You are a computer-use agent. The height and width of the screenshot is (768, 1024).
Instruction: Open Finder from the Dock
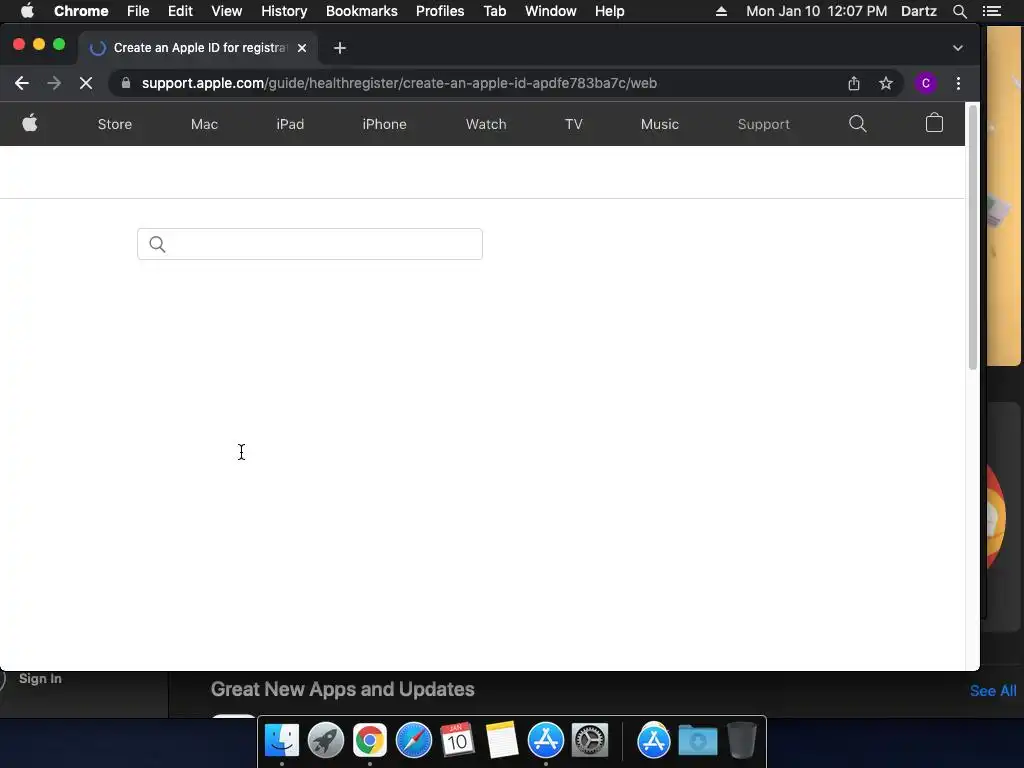coord(281,741)
